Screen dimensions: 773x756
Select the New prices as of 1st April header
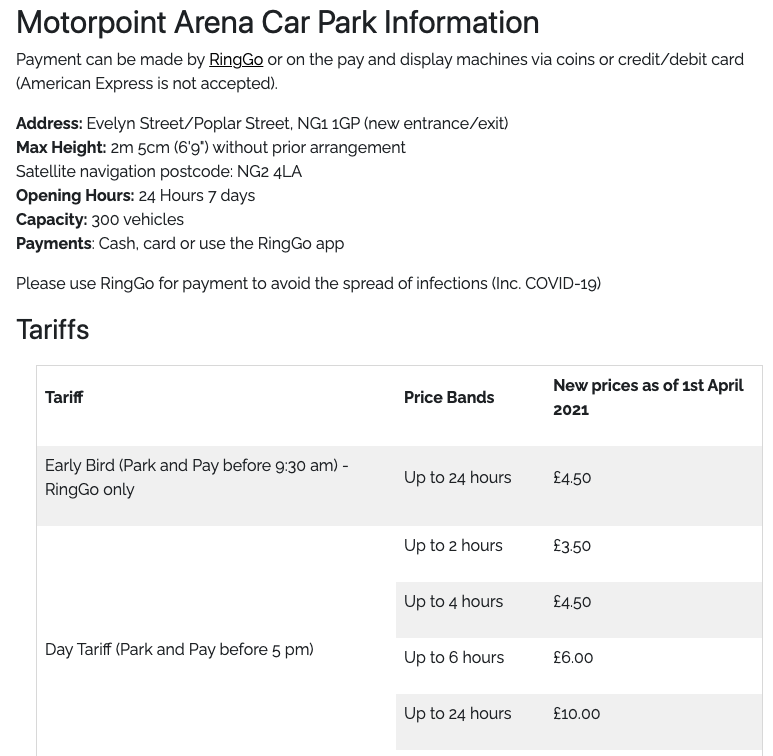point(648,398)
